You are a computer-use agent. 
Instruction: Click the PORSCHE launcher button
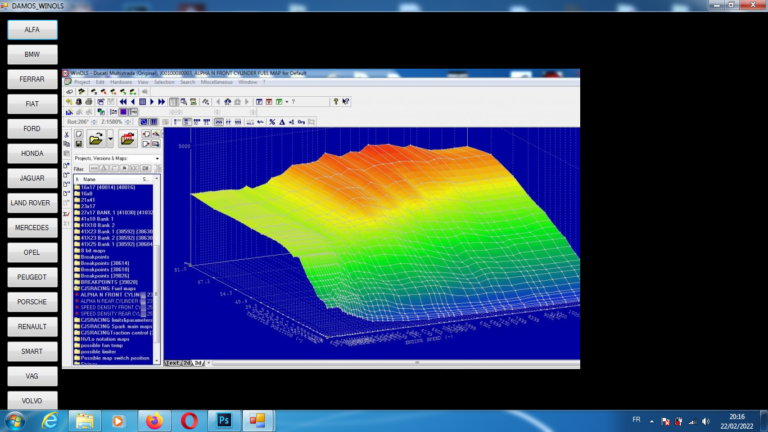tap(32, 302)
